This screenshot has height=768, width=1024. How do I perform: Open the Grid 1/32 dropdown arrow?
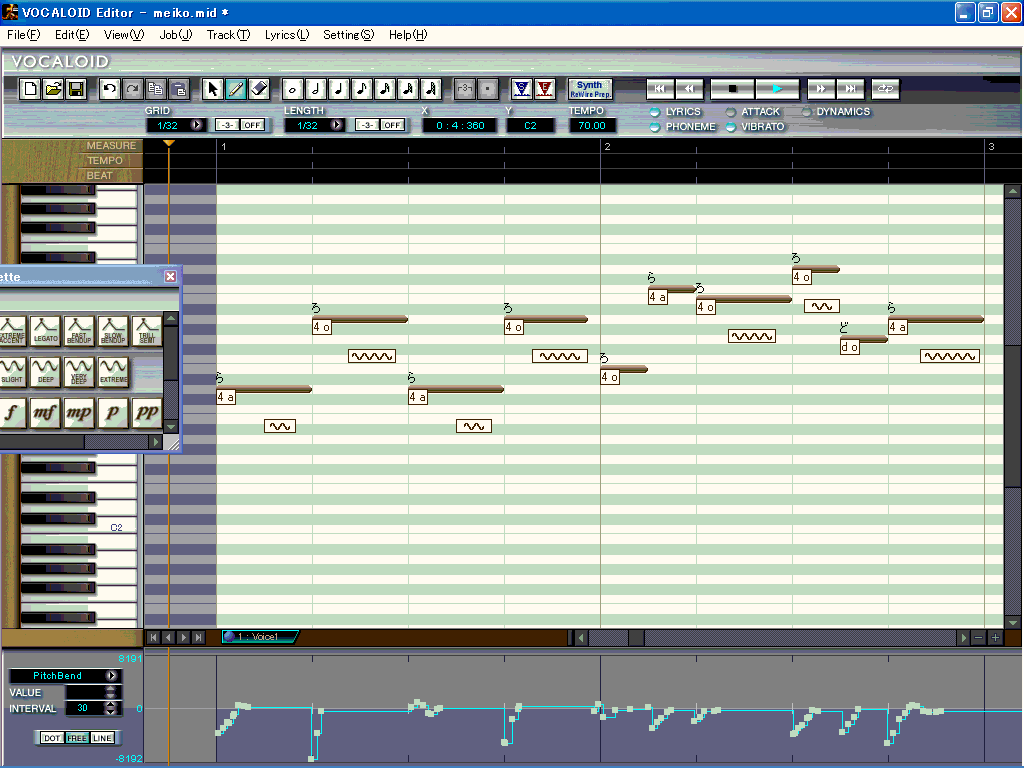tap(196, 125)
